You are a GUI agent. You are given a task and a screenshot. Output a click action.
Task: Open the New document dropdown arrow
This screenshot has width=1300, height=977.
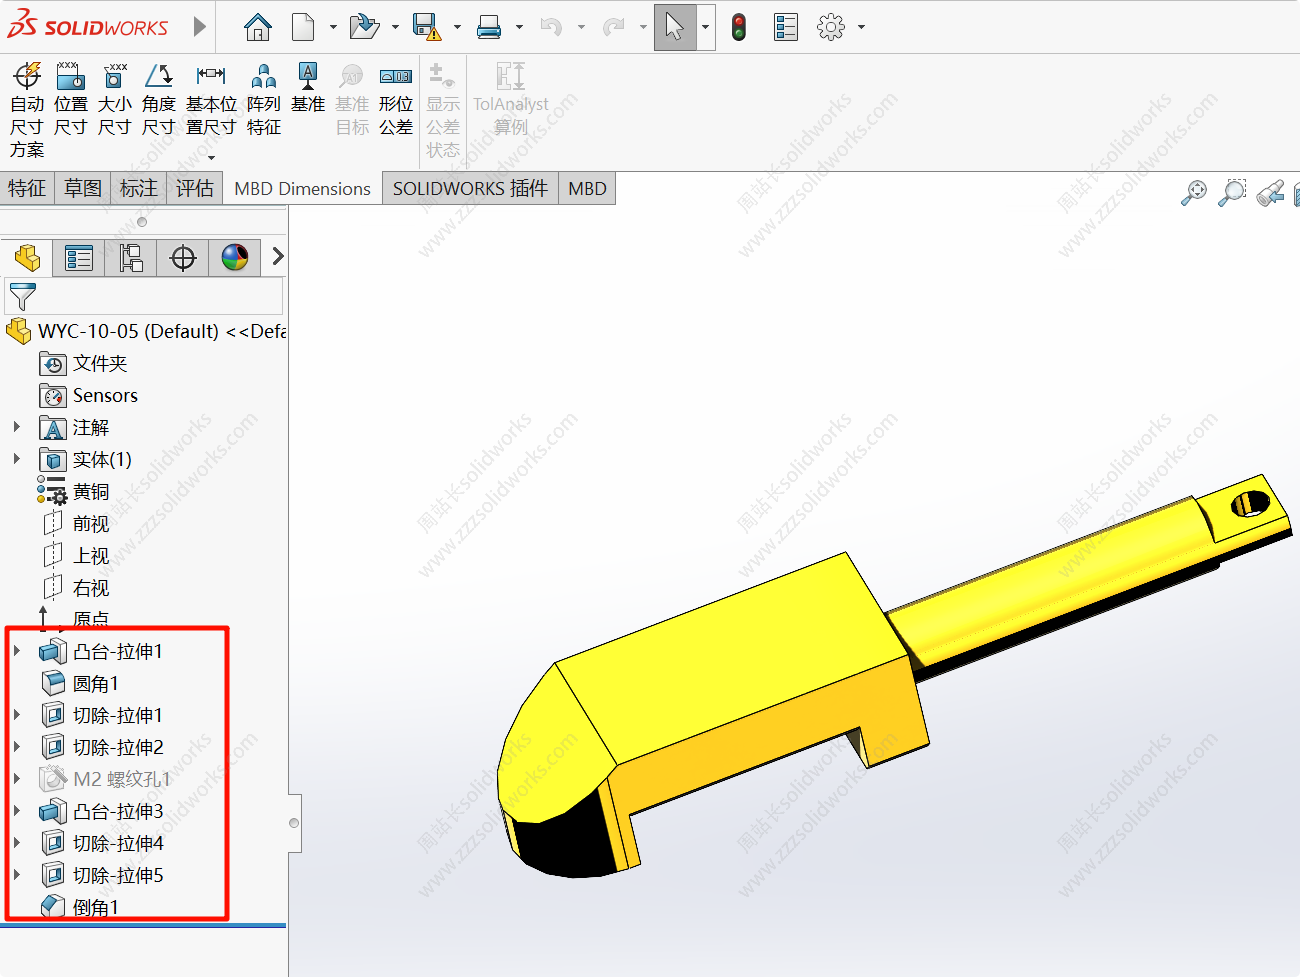(x=333, y=27)
